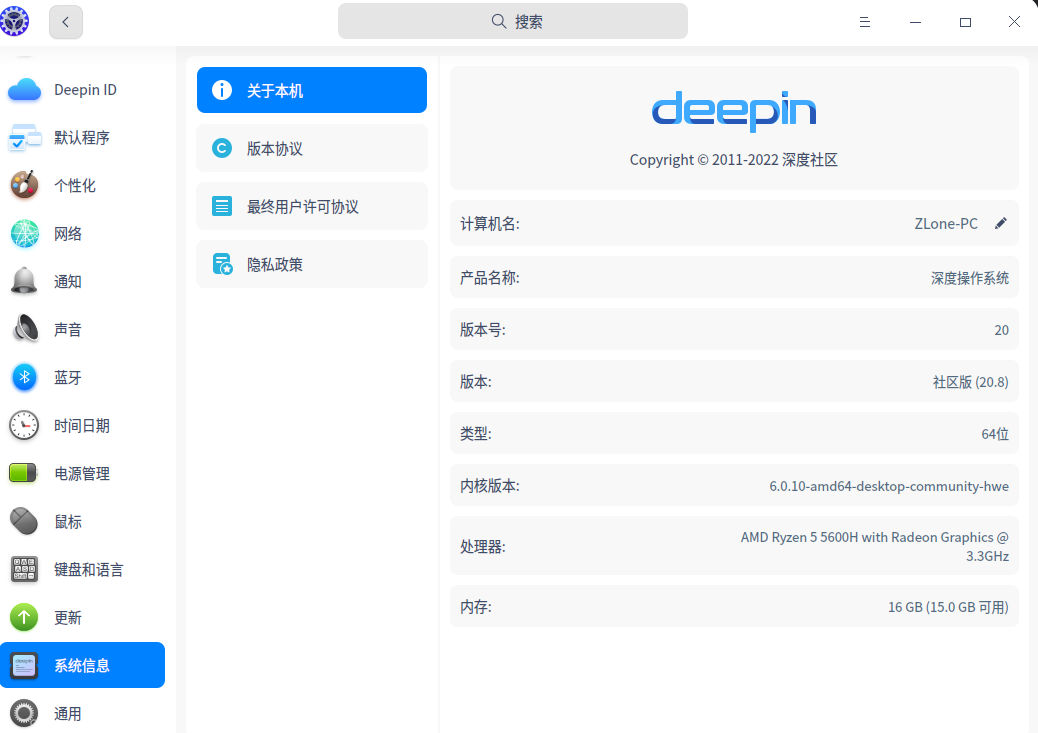Click the 64位 type value

click(x=995, y=434)
